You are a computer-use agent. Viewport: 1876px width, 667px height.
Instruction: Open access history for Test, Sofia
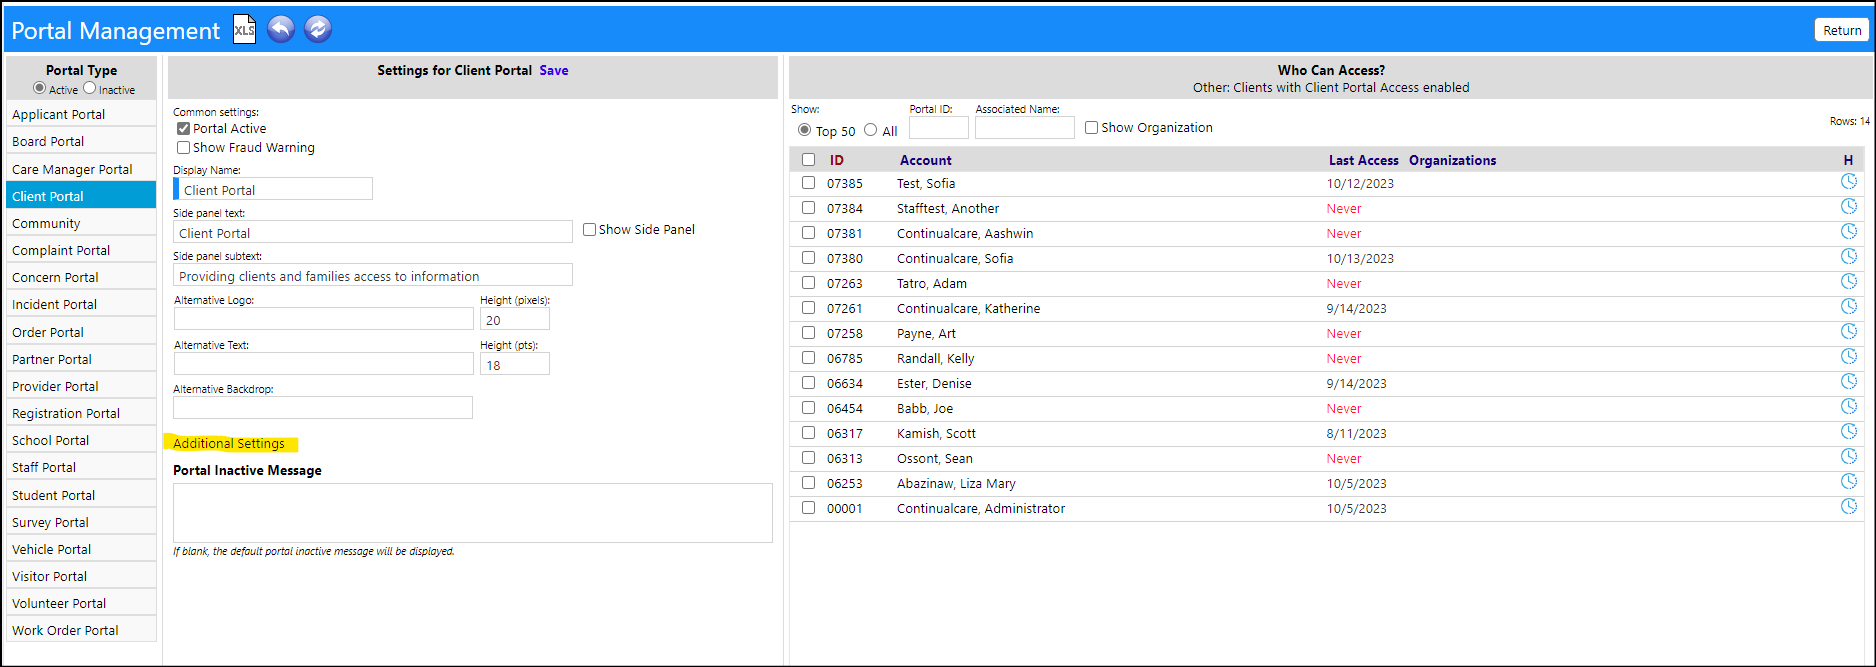pos(1849,182)
